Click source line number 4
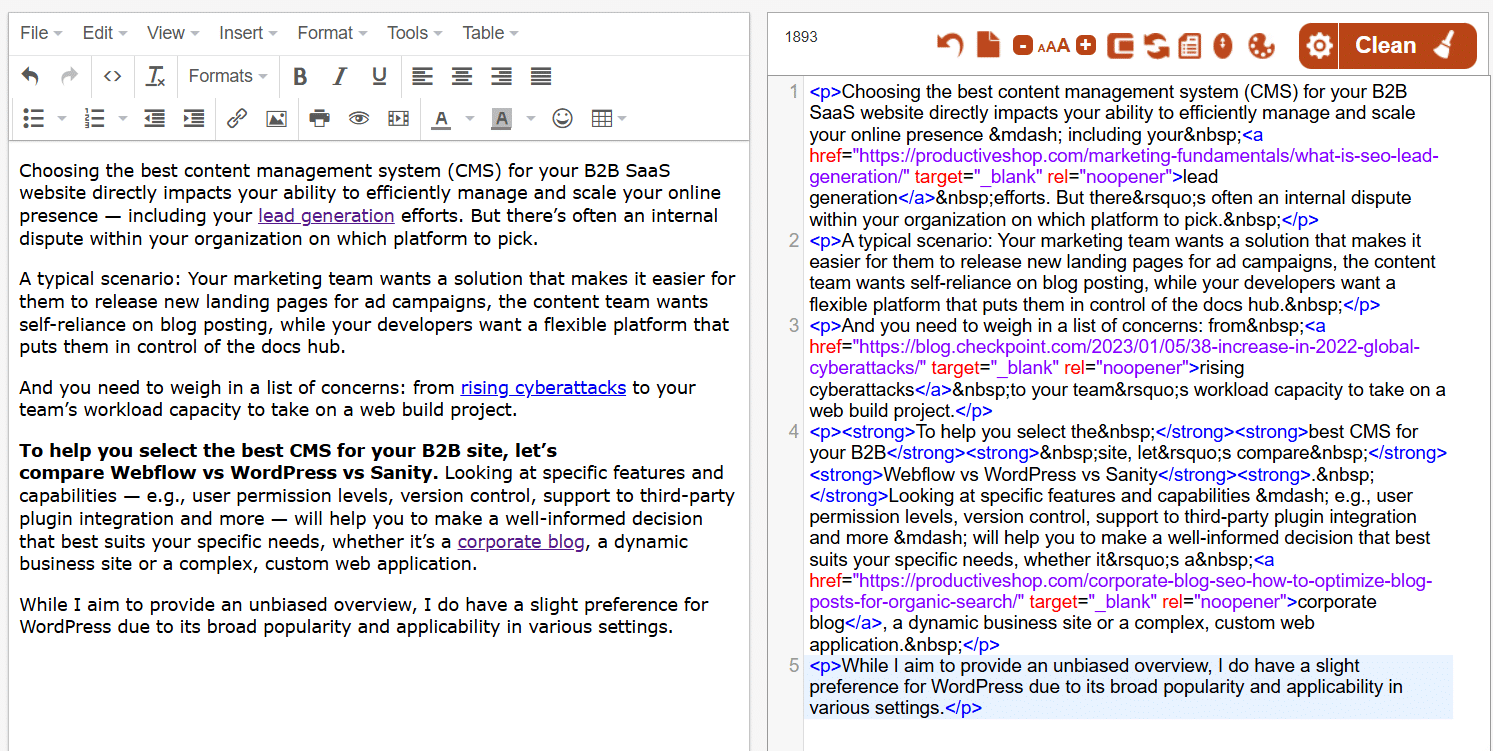The height and width of the screenshot is (751, 1493). coord(793,432)
